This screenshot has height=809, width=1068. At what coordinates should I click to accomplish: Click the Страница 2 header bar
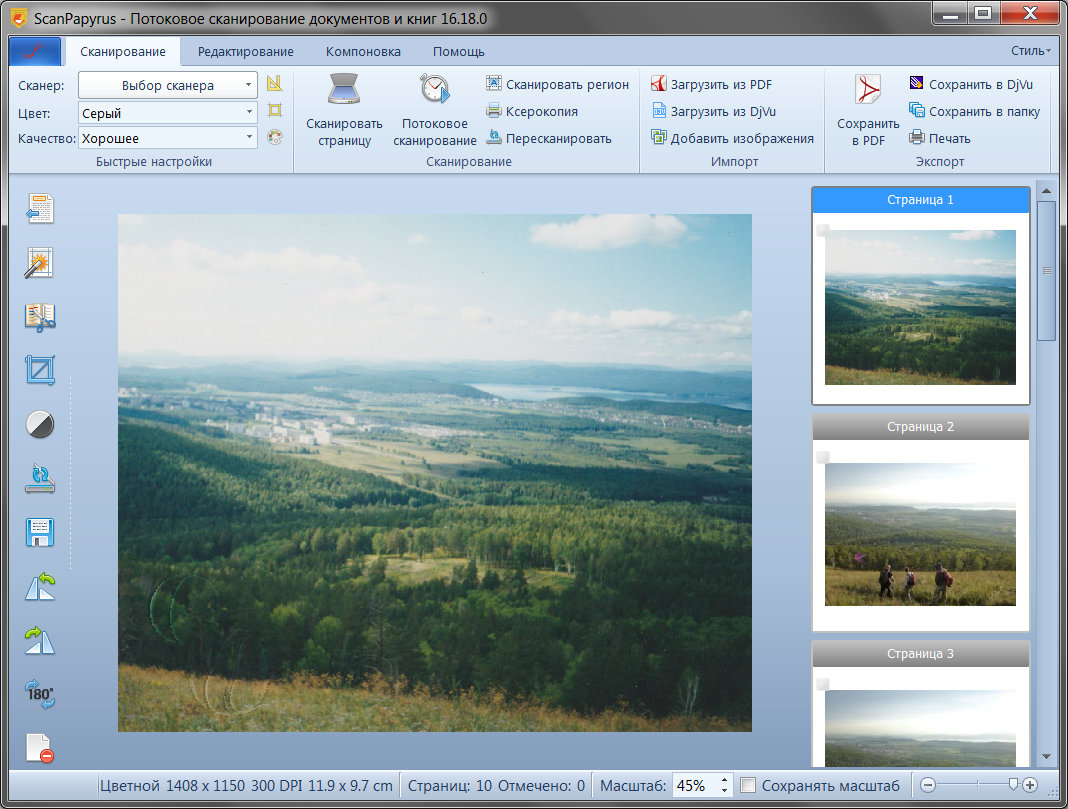[920, 426]
